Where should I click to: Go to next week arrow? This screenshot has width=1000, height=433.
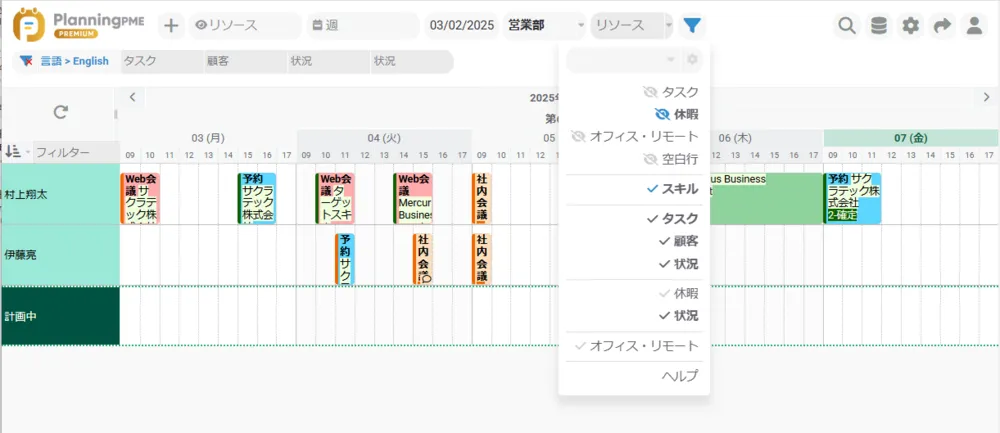click(986, 97)
